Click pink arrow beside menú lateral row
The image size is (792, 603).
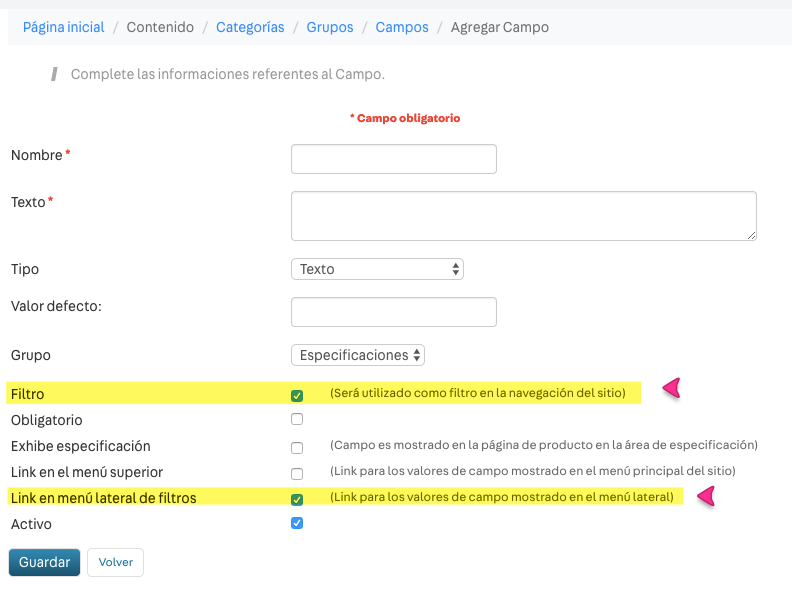click(x=707, y=495)
